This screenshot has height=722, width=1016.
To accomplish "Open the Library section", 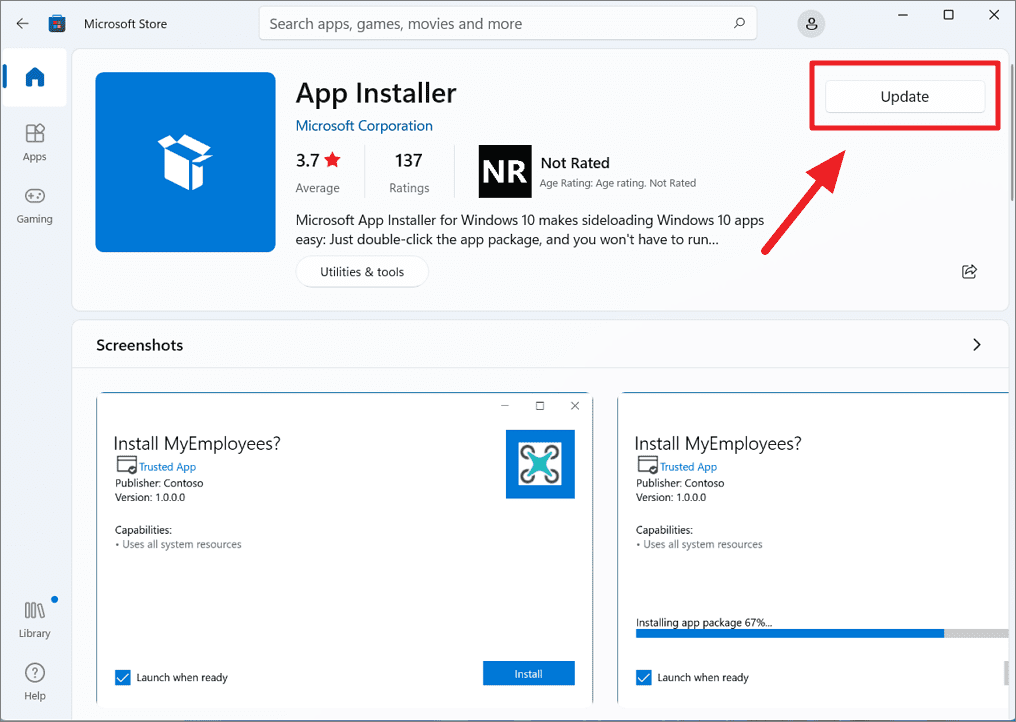I will click(x=34, y=620).
